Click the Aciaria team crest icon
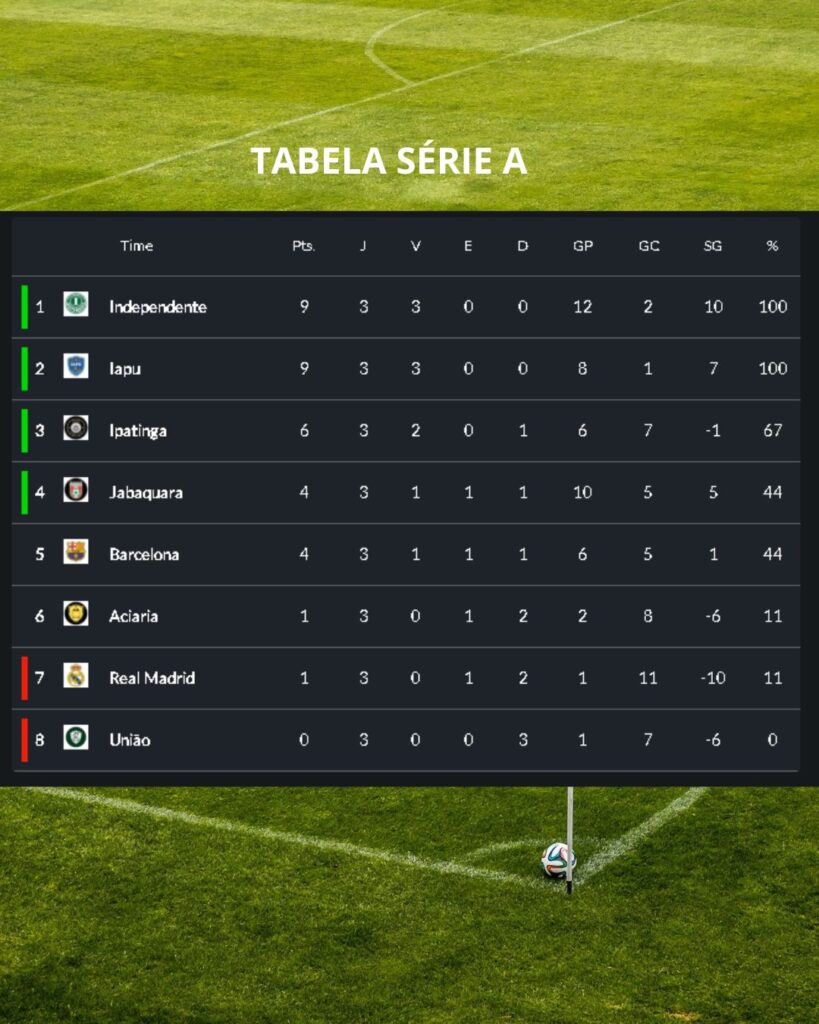The height and width of the screenshot is (1024, 819). 76,614
